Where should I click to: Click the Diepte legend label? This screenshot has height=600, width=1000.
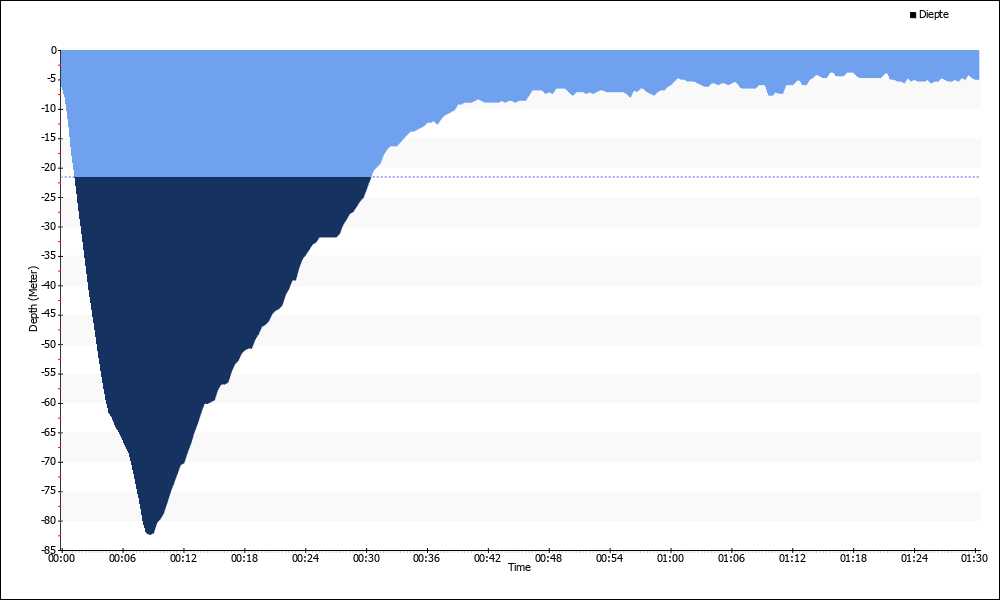click(x=934, y=15)
